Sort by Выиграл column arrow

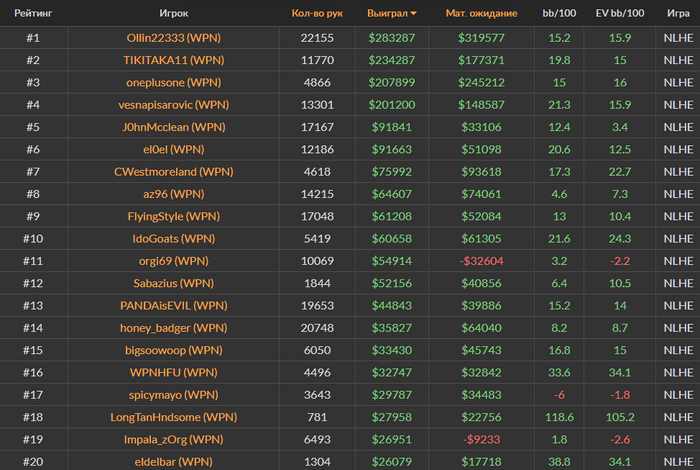(414, 13)
